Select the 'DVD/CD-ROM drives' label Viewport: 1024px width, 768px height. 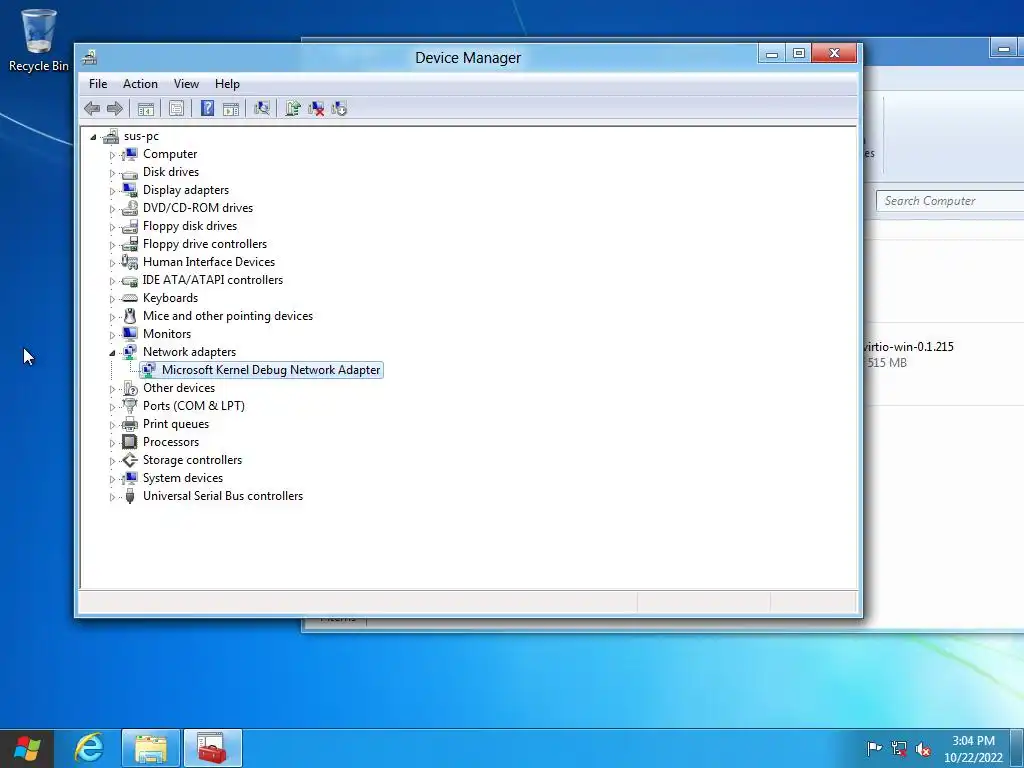click(198, 208)
